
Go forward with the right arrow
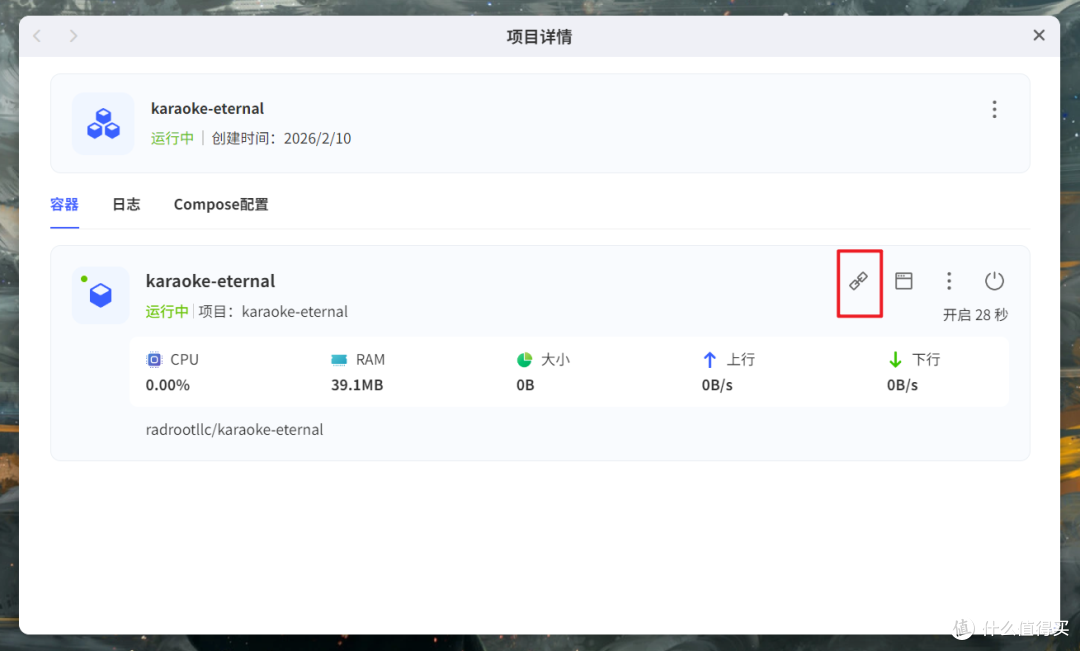(x=73, y=36)
